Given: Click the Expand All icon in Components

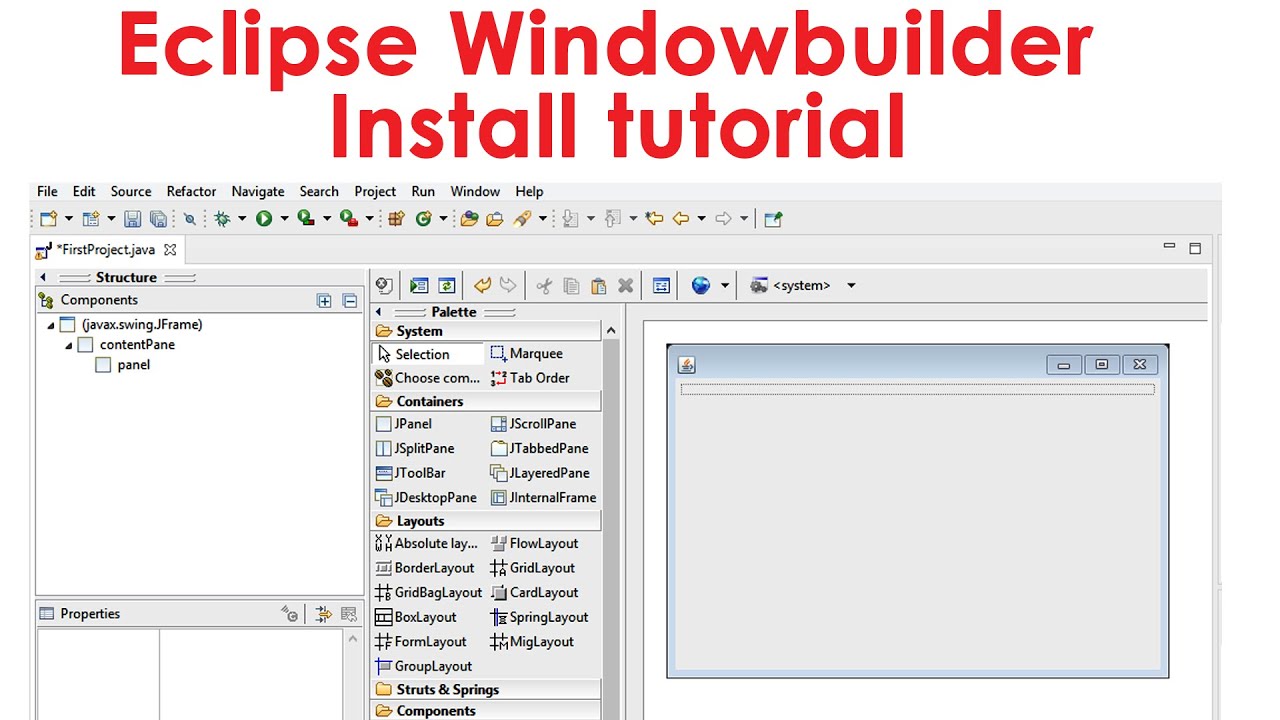Looking at the screenshot, I should [324, 300].
